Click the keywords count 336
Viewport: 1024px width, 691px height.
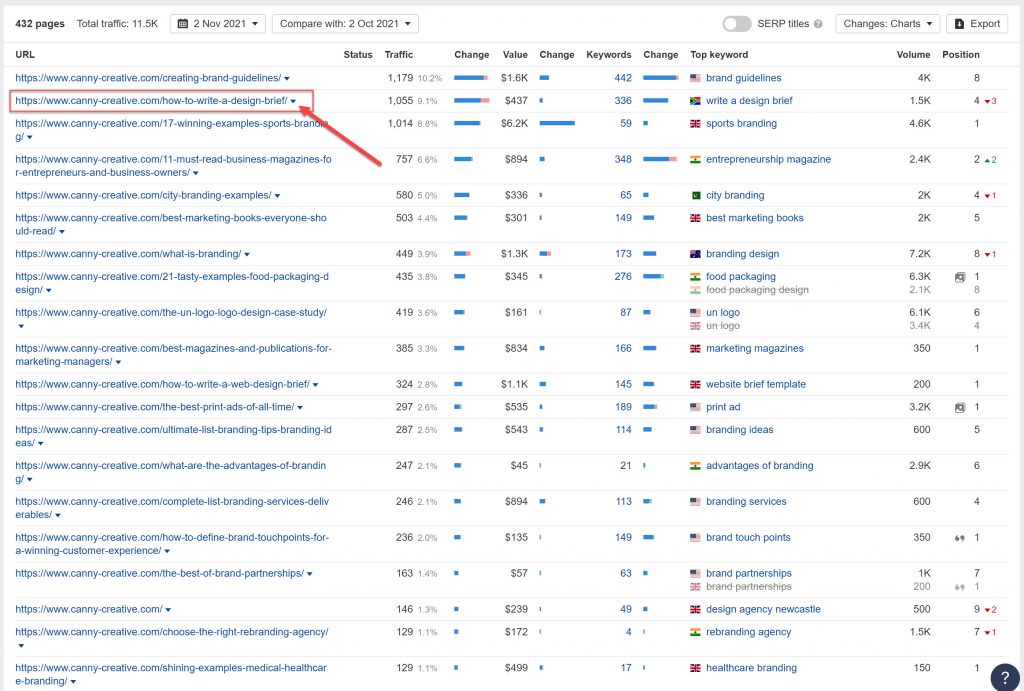(x=623, y=101)
